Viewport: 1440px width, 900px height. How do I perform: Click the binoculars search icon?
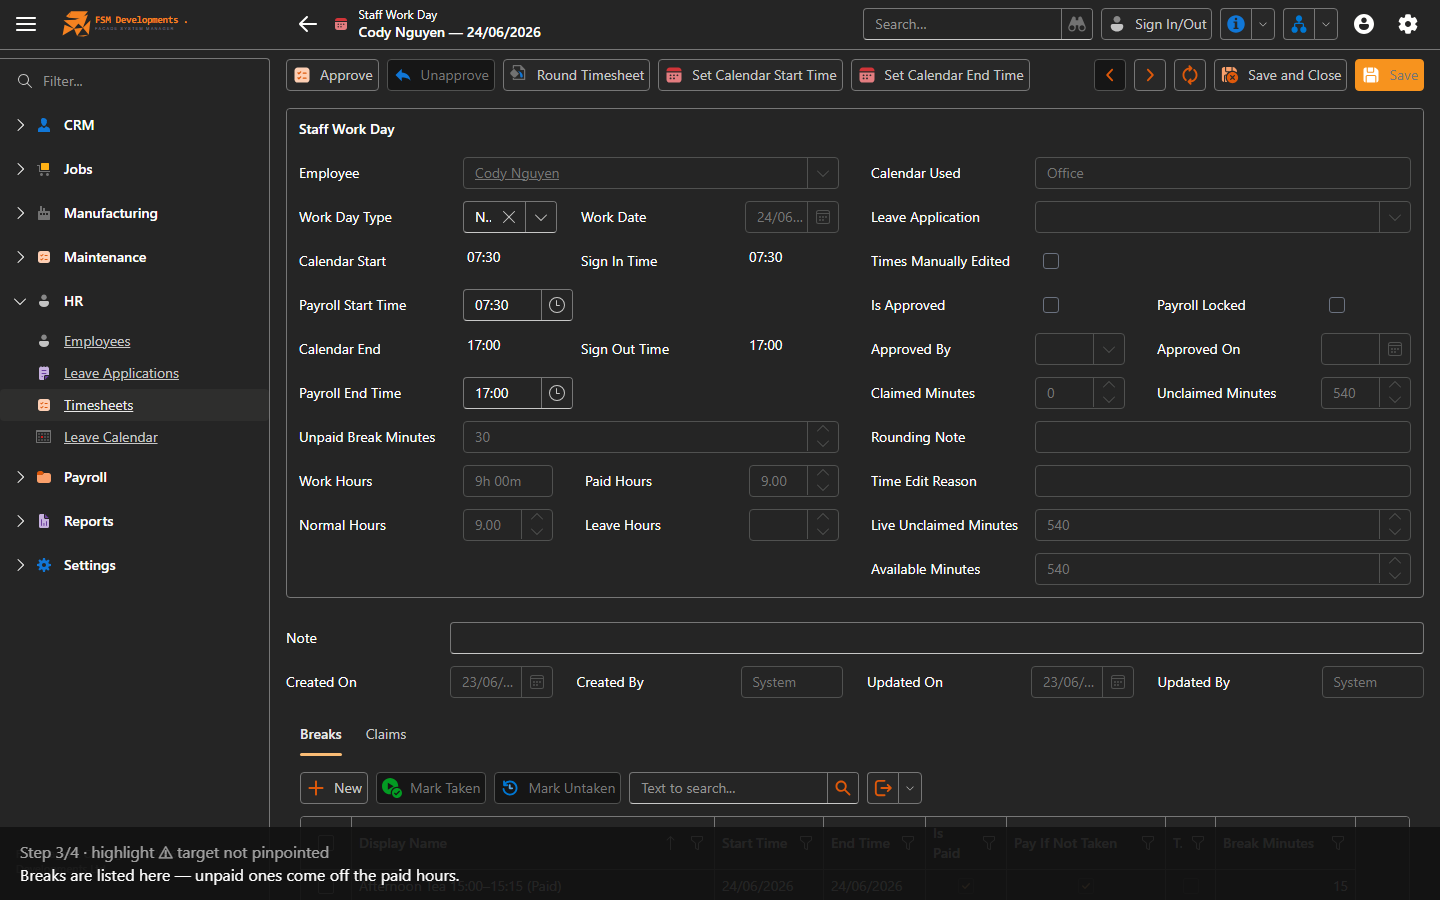tap(1077, 24)
